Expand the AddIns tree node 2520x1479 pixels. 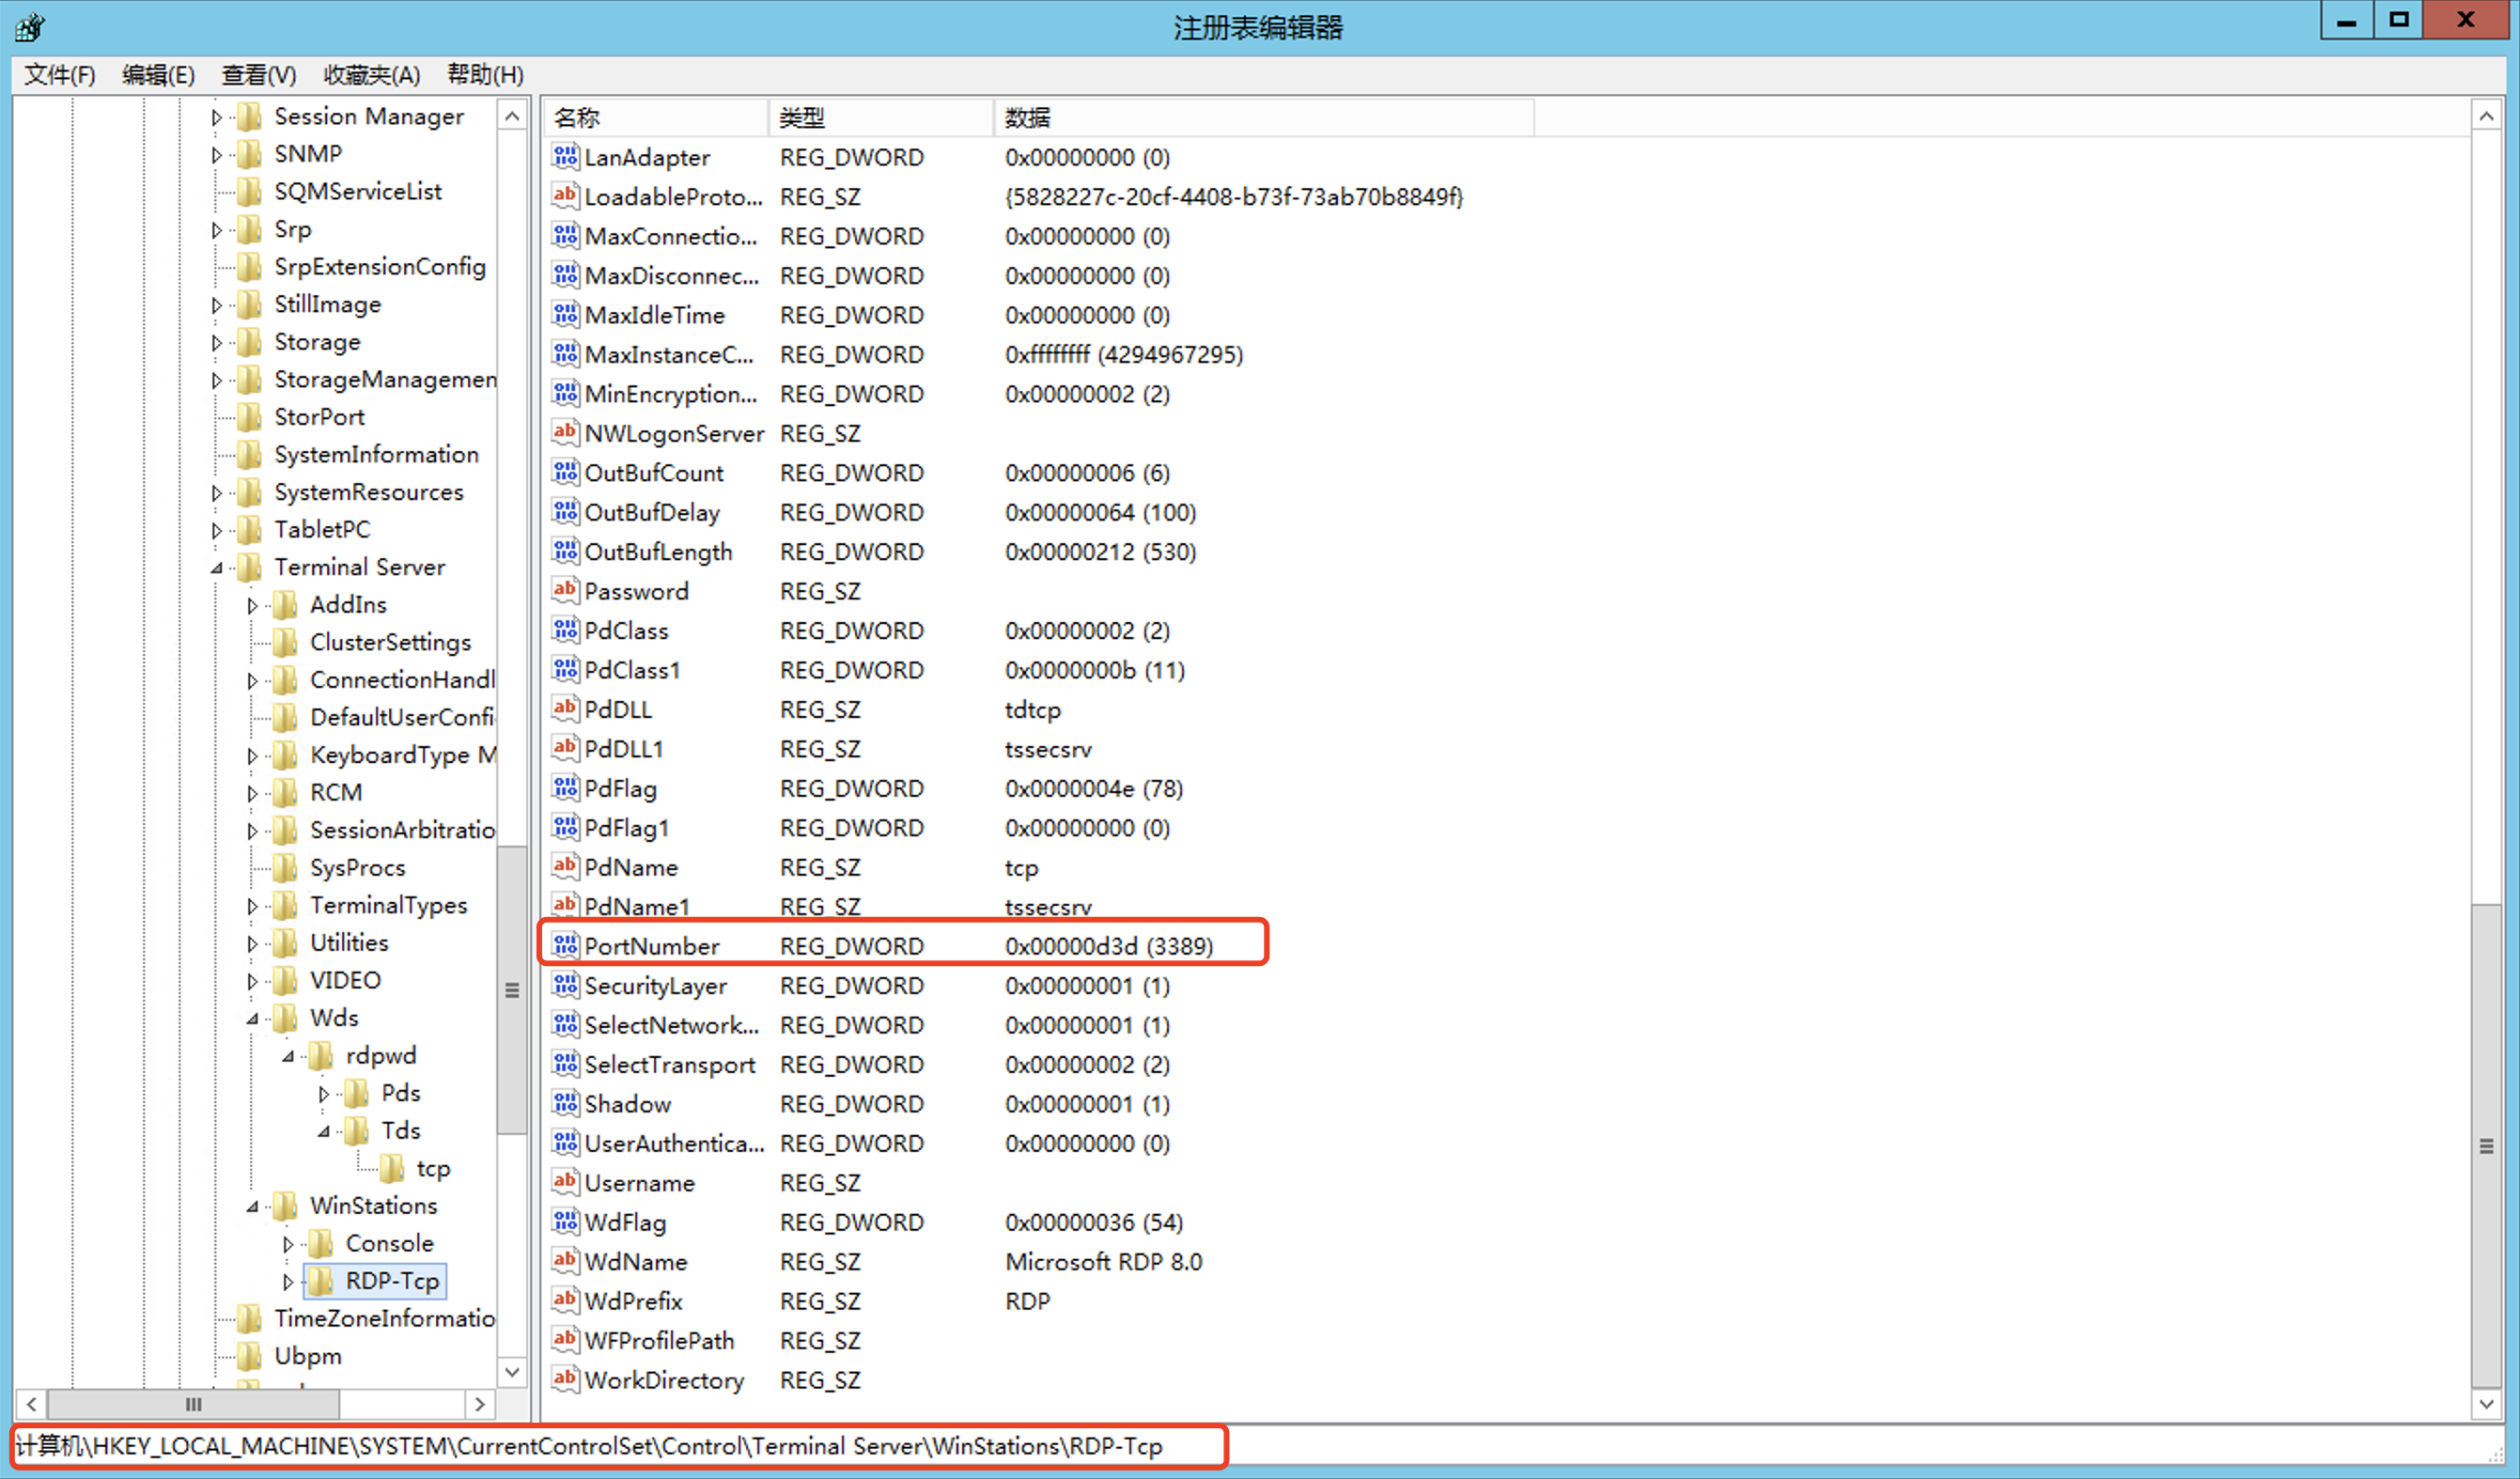252,606
